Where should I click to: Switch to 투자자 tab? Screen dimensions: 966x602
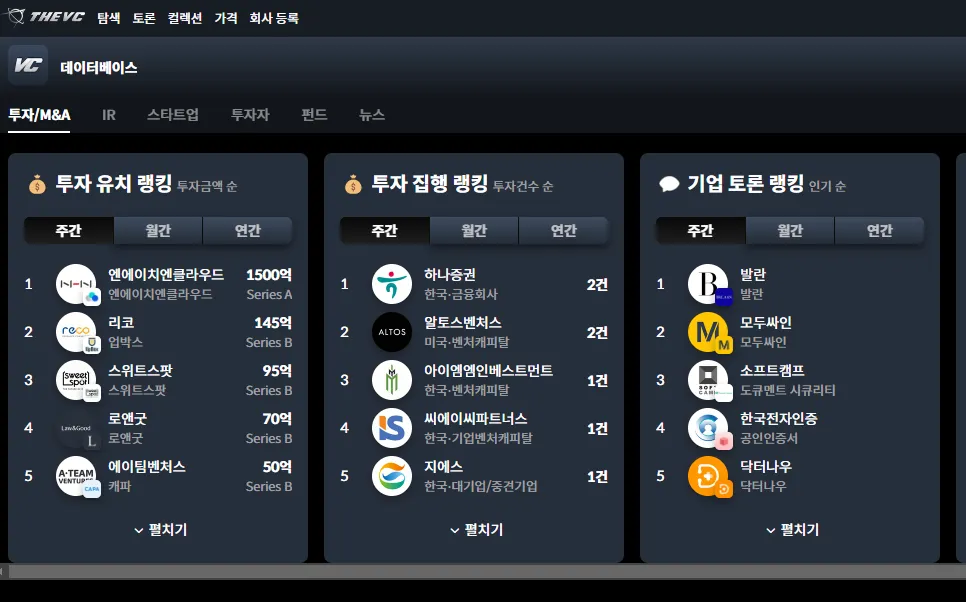point(250,115)
